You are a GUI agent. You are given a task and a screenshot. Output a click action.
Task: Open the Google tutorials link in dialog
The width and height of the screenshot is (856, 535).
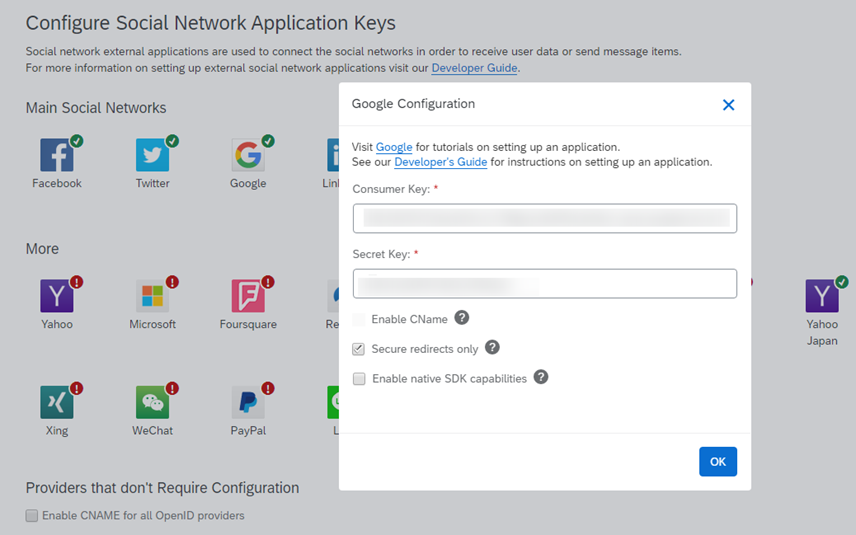(394, 147)
